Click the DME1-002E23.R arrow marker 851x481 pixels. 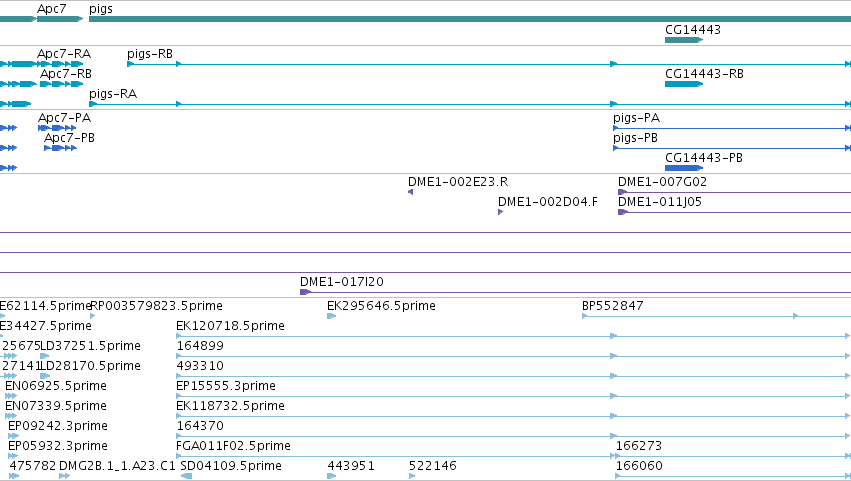click(411, 192)
